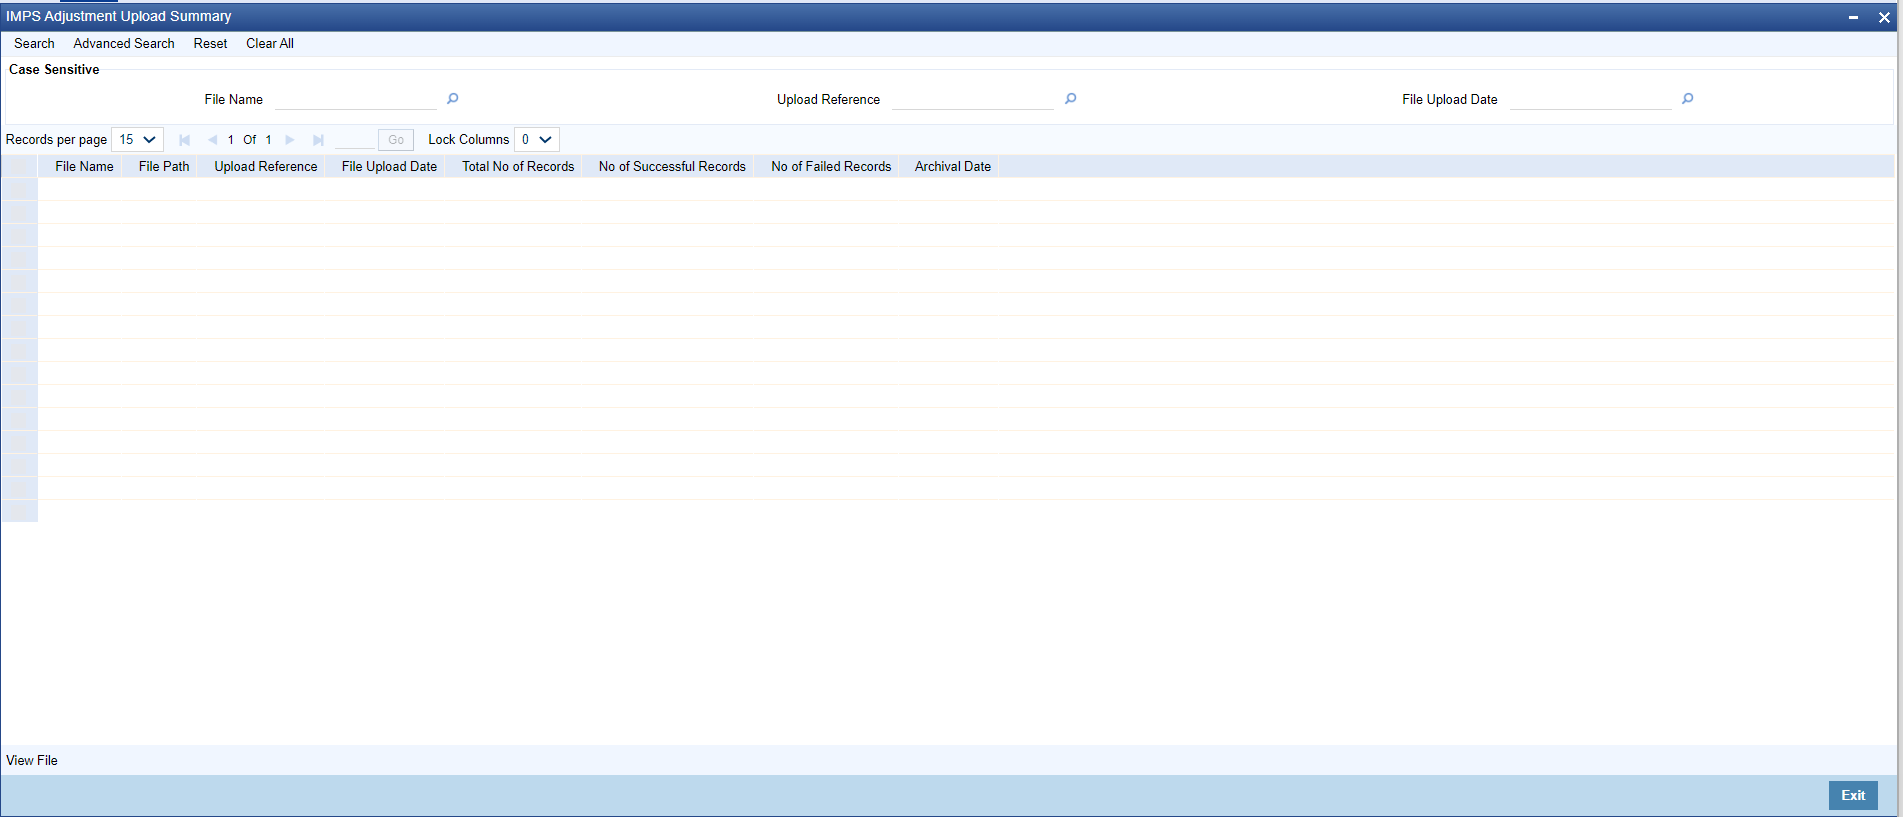This screenshot has height=817, width=1903.
Task: Close the IMPS Adjustment Upload Summary window
Action: tap(1884, 17)
